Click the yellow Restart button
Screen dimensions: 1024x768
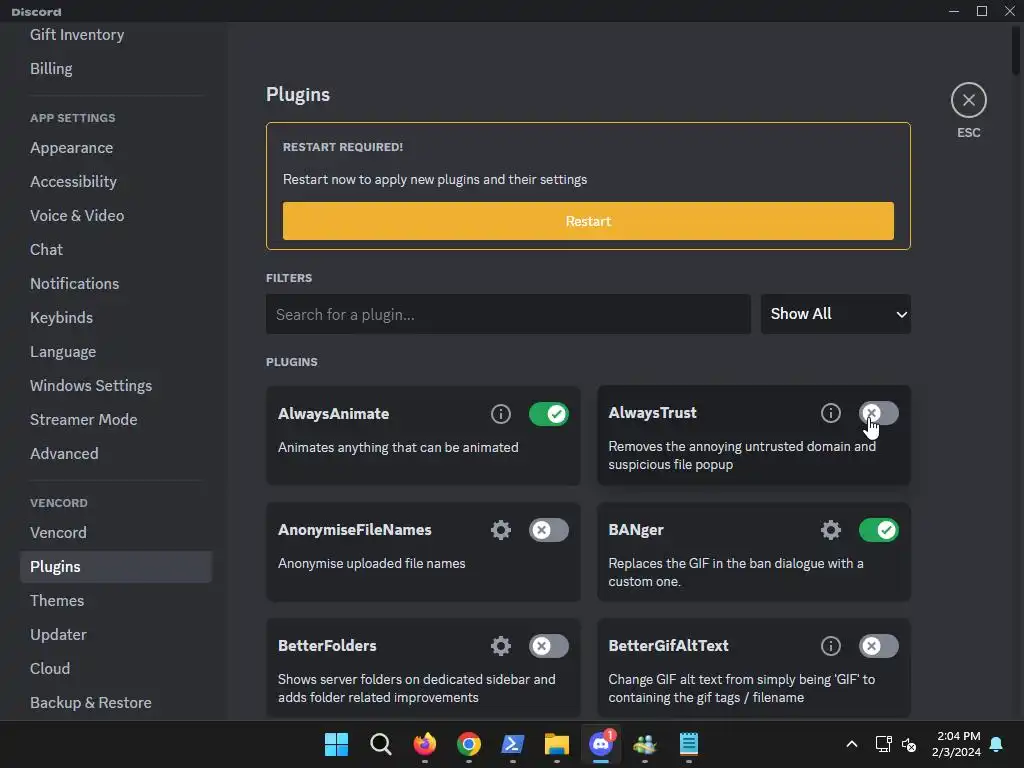point(588,221)
